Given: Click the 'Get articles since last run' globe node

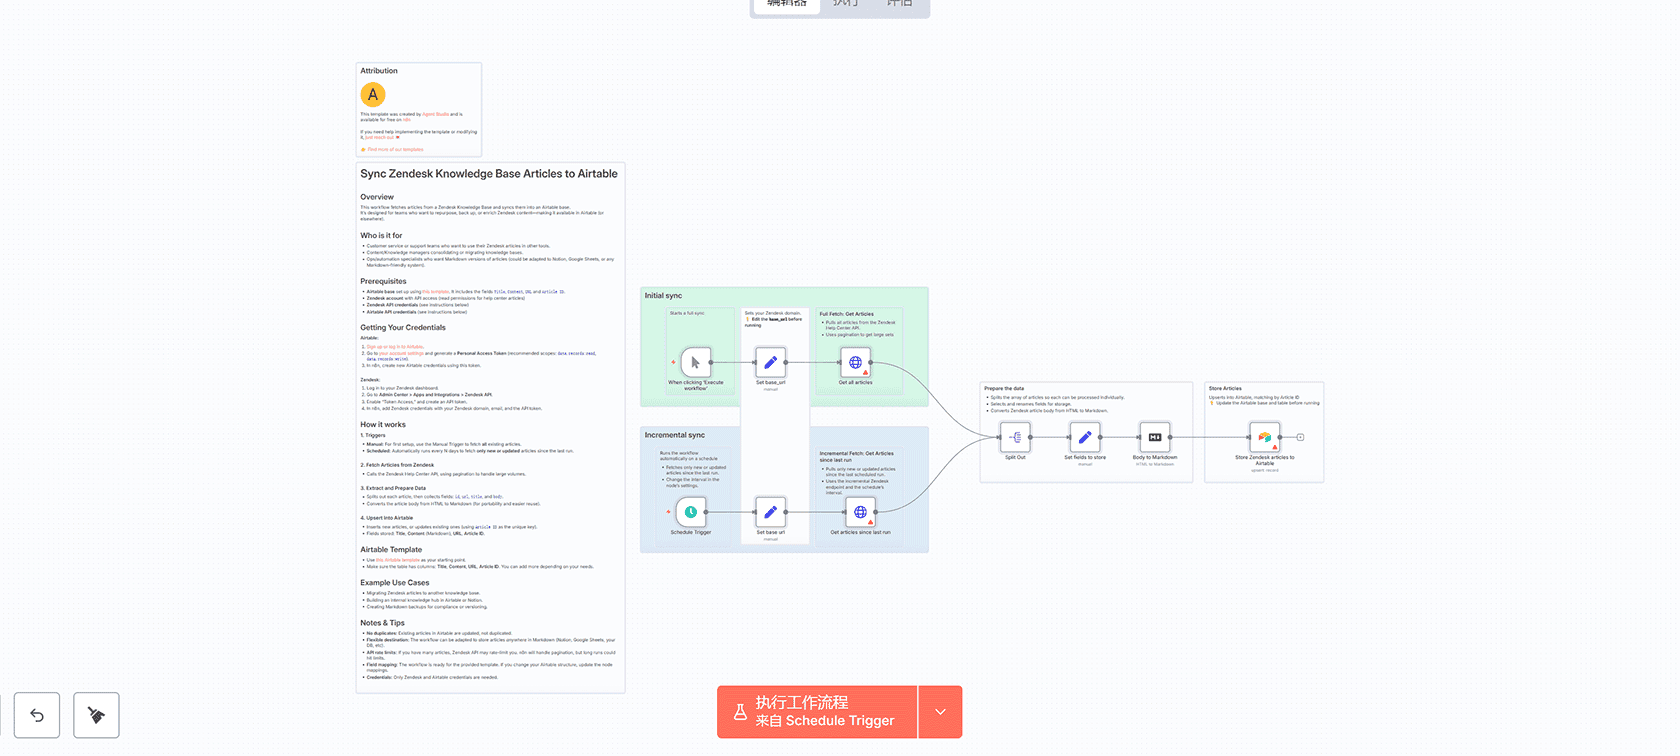Looking at the screenshot, I should [x=860, y=512].
